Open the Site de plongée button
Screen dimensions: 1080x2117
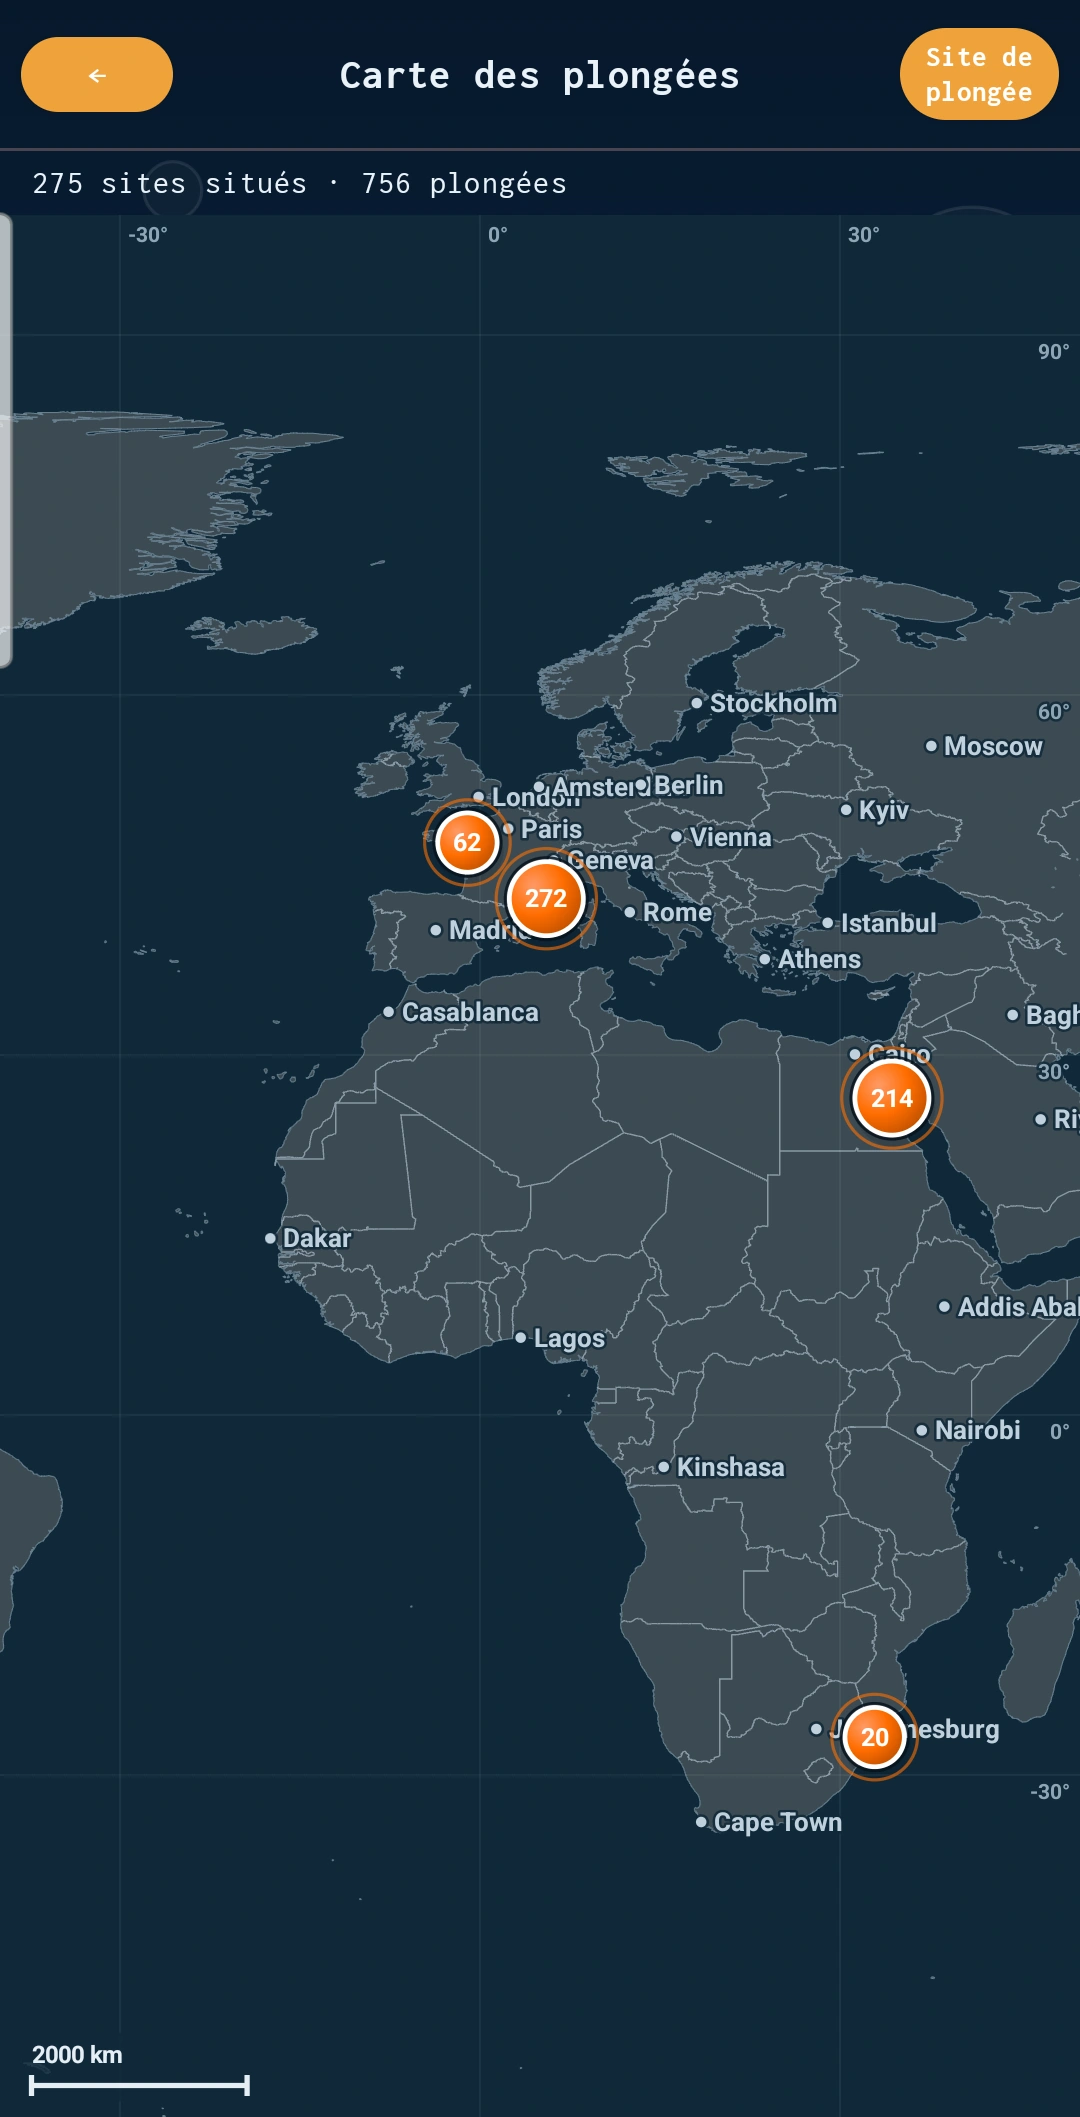coord(979,74)
